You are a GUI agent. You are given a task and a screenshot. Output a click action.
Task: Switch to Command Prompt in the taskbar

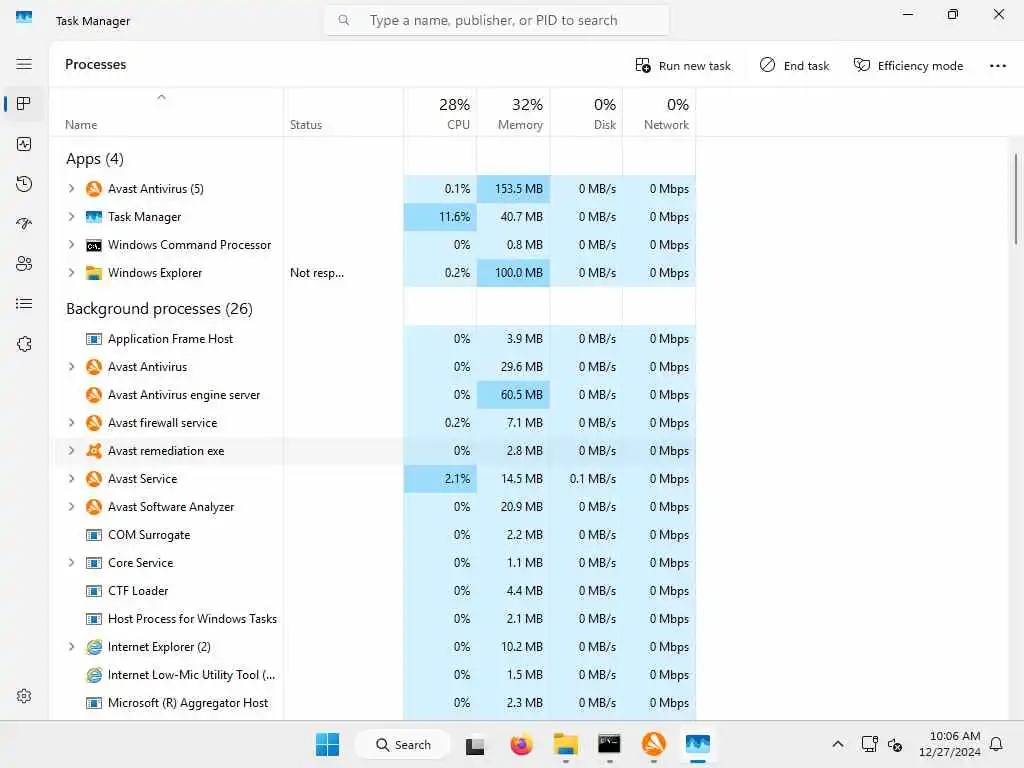pyautogui.click(x=609, y=744)
